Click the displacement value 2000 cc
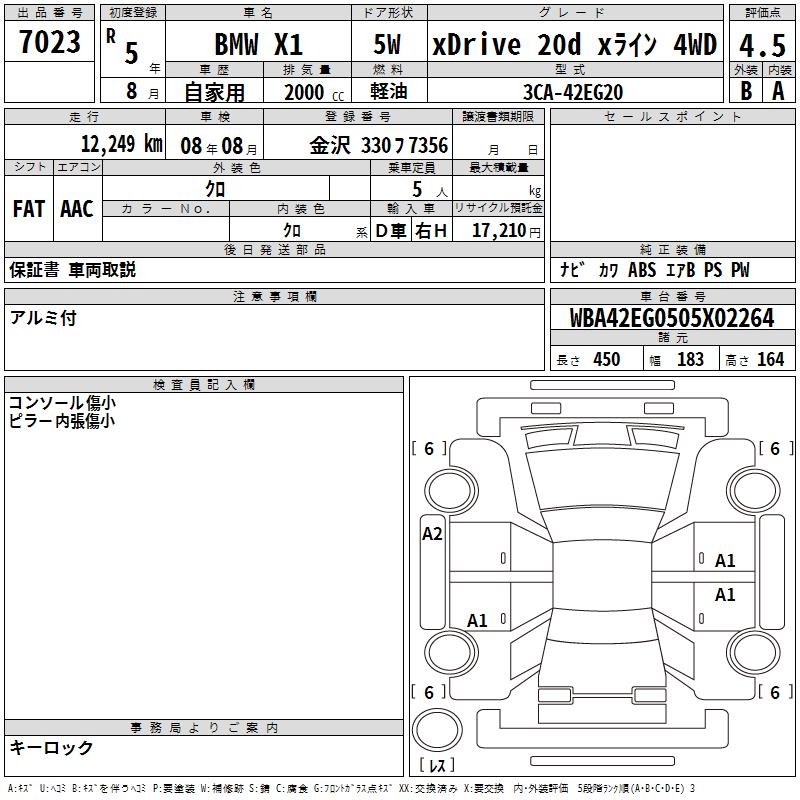 [314, 92]
